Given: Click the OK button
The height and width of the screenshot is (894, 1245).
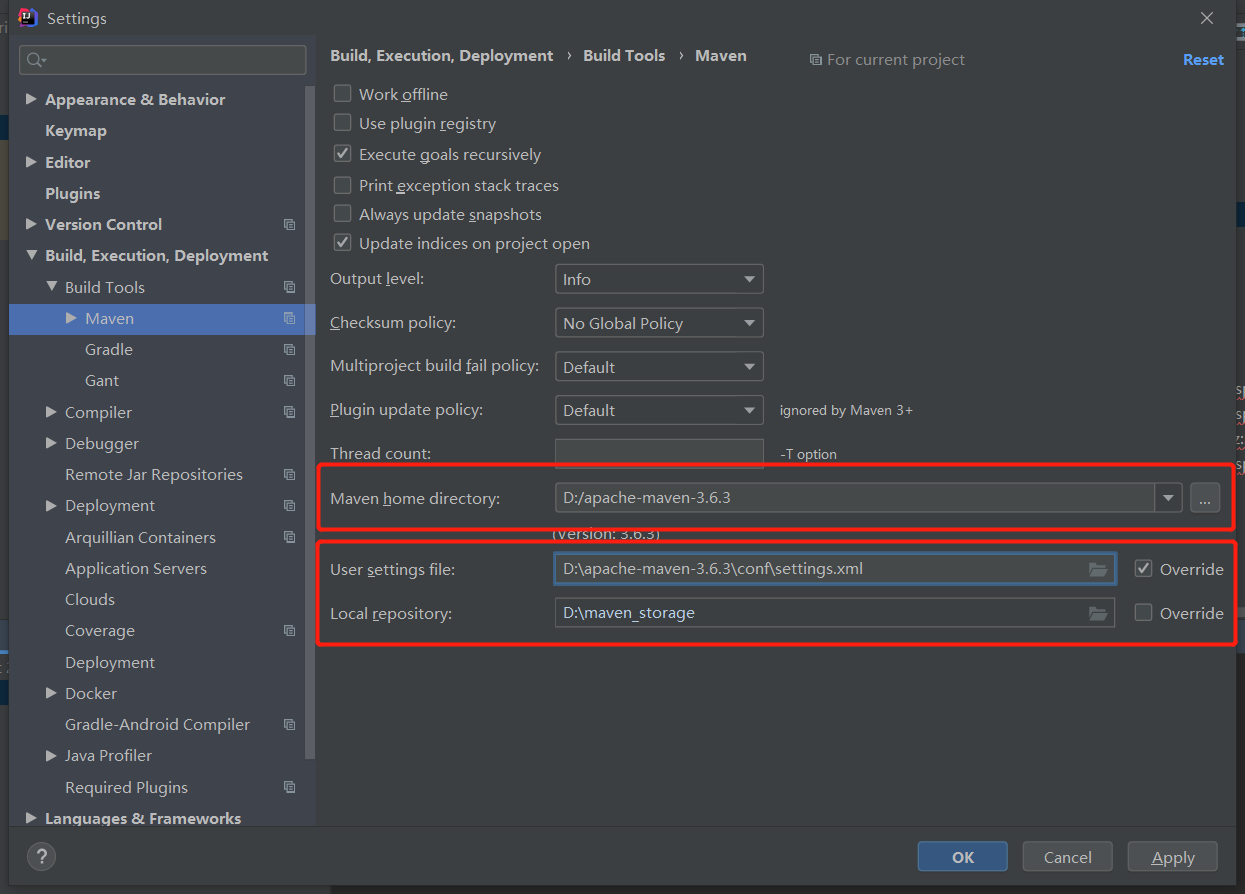Looking at the screenshot, I should pos(962,857).
